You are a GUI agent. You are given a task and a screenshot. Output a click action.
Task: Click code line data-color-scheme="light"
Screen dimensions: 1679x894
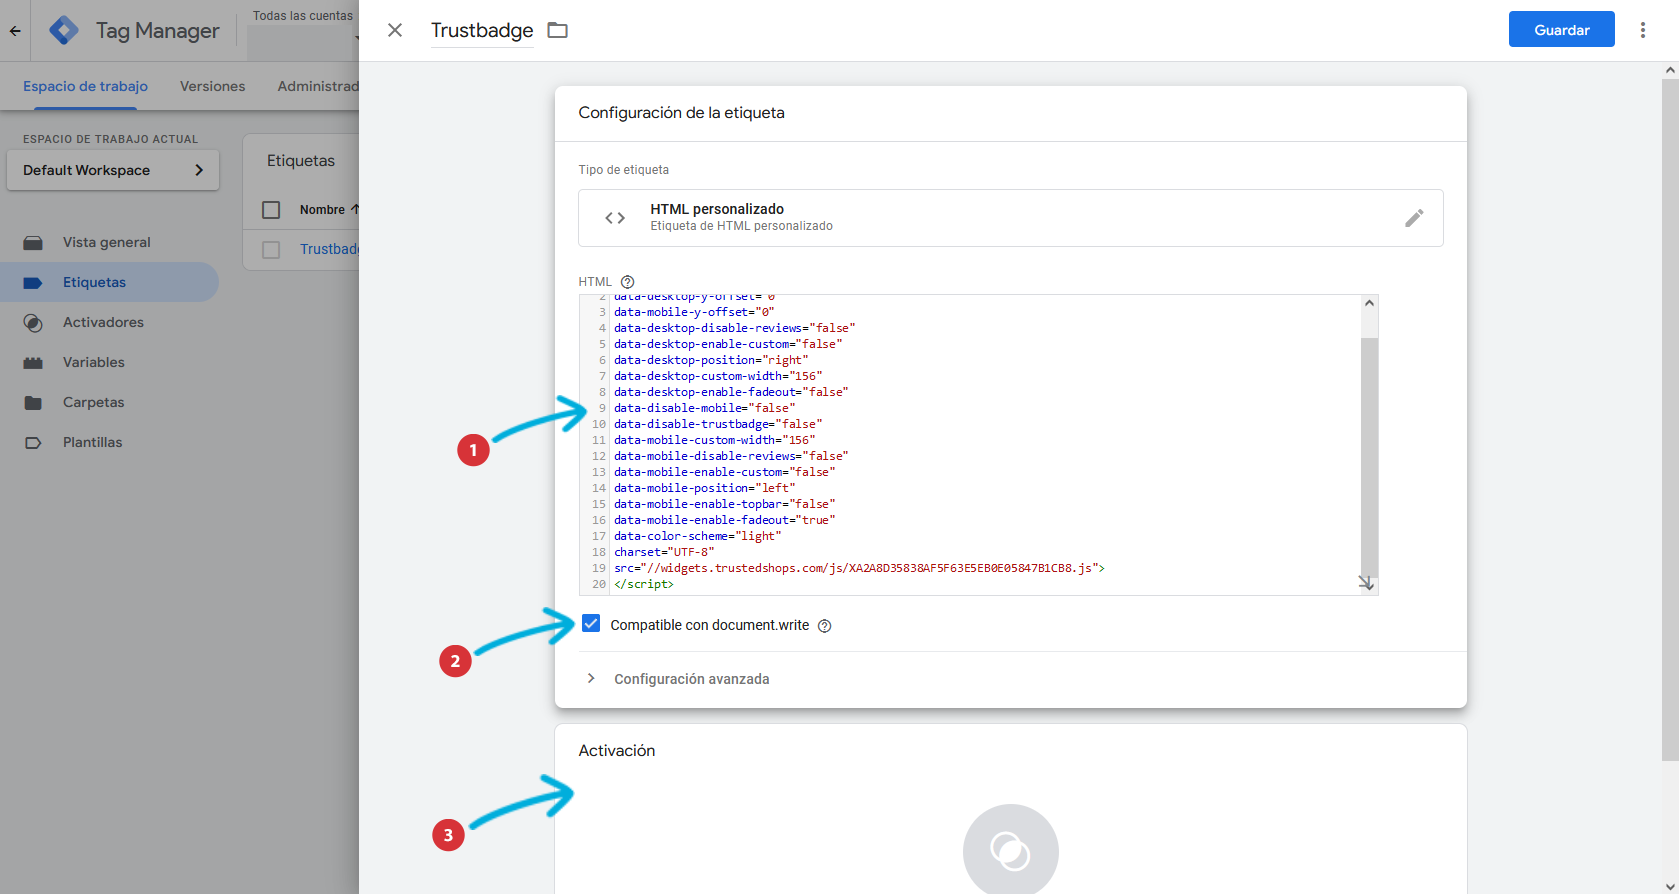(698, 536)
